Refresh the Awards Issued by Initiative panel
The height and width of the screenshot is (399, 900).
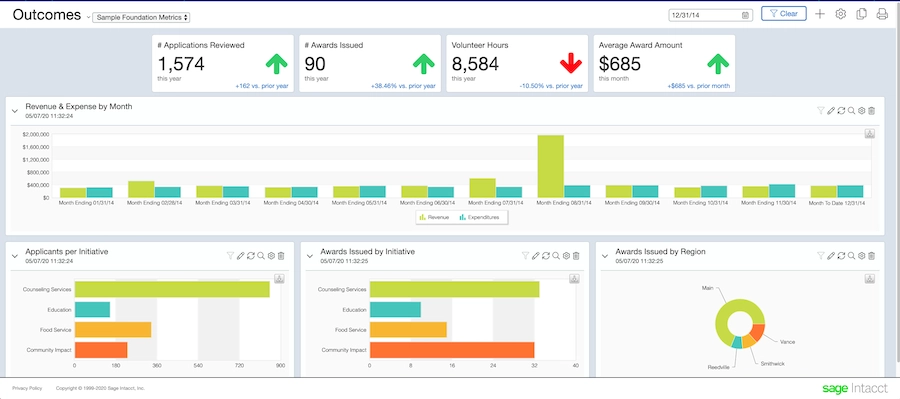coord(546,256)
